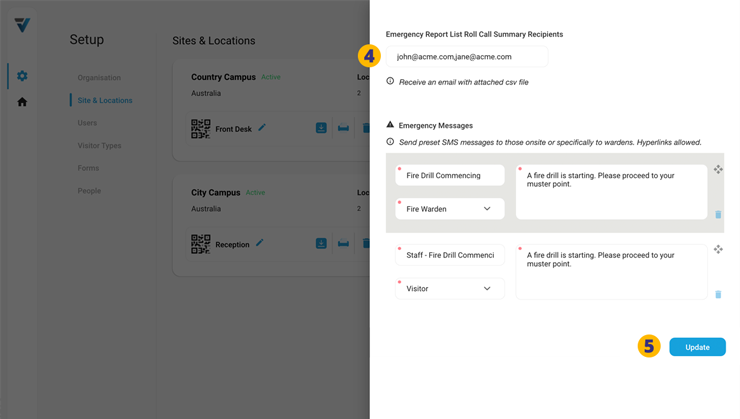Go to the Home icon in sidebar
Image resolution: width=740 pixels, height=419 pixels.
22,102
